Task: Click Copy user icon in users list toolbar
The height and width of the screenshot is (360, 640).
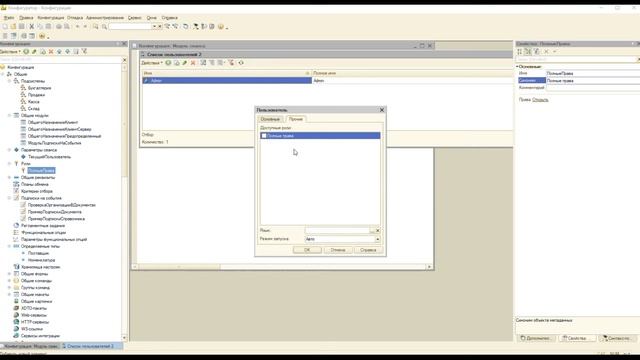Action: pos(176,63)
